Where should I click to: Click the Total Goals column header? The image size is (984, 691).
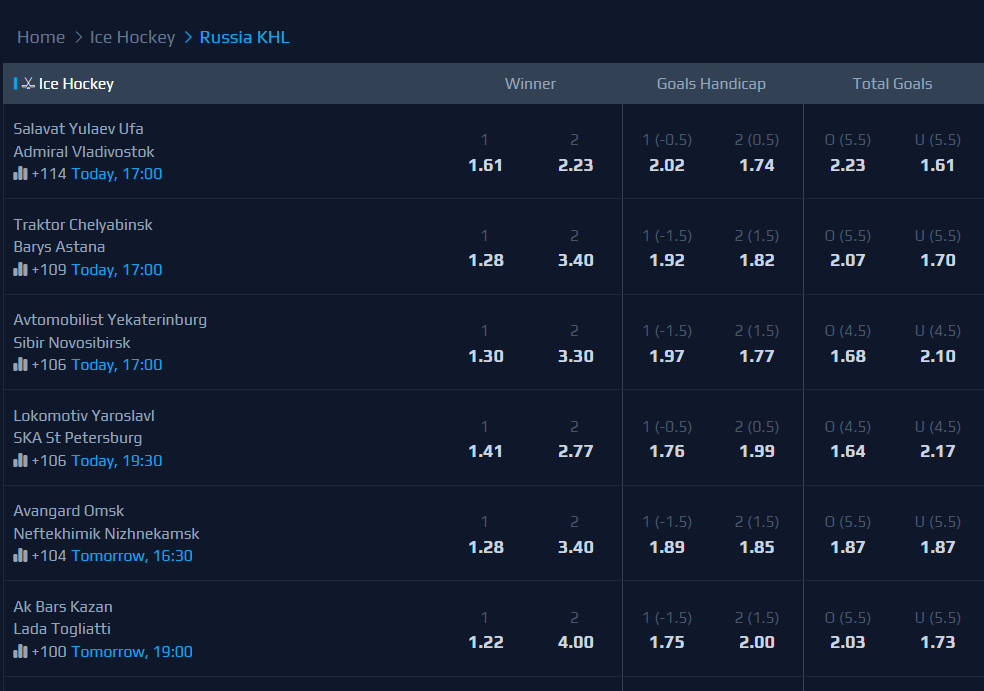(x=892, y=83)
